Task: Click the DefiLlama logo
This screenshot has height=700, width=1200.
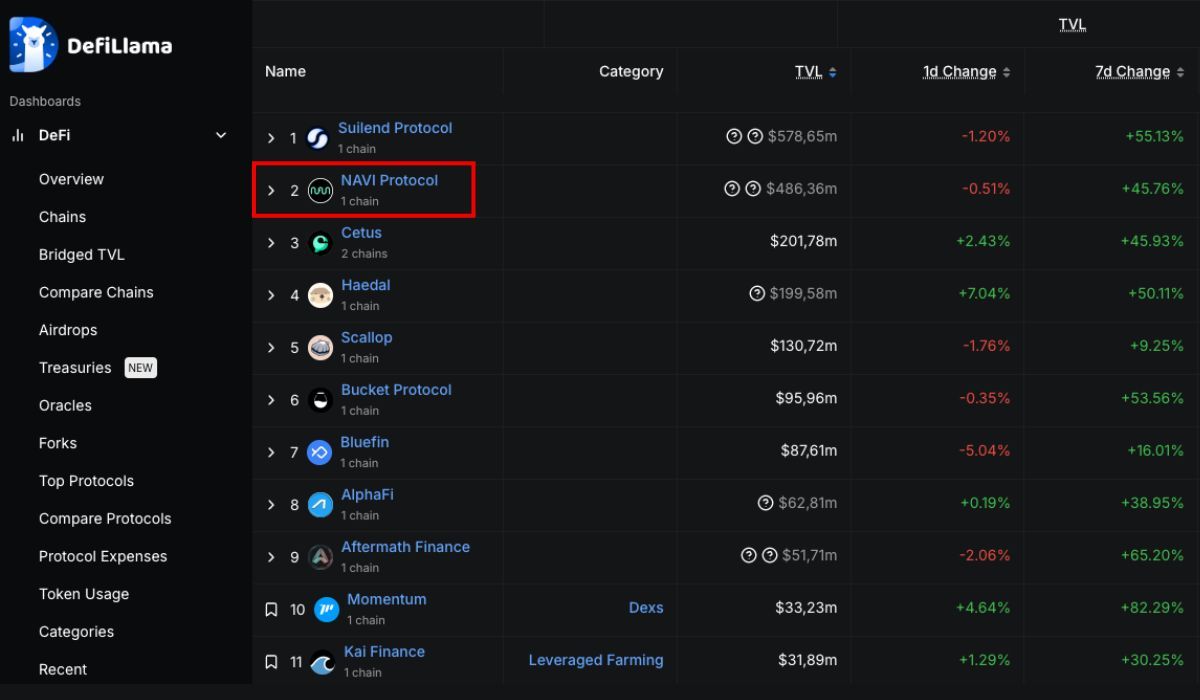Action: click(x=91, y=45)
